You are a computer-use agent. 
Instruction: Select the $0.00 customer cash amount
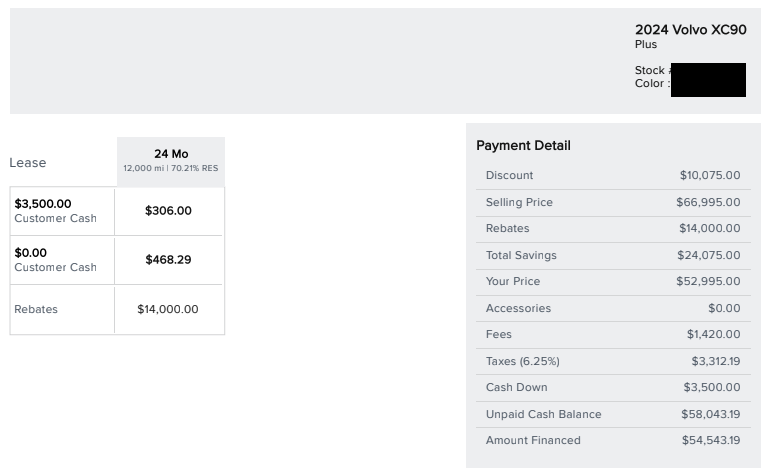pos(30,253)
